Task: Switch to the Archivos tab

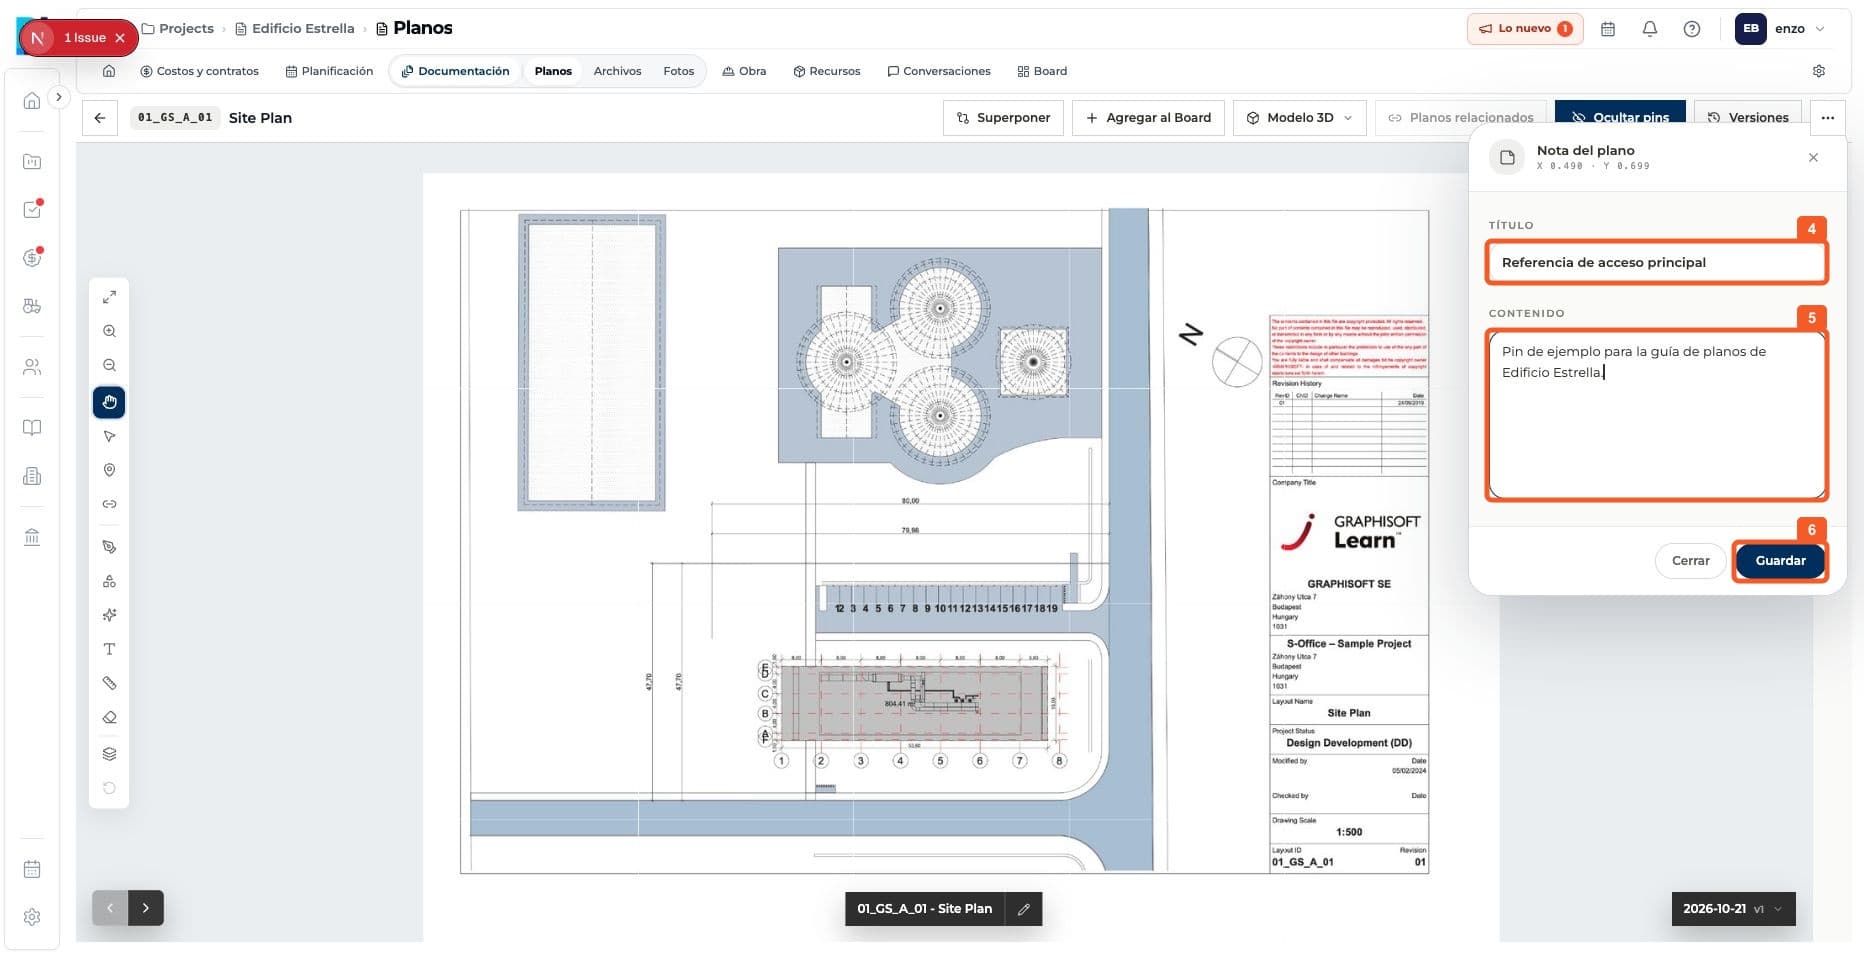Action: (617, 71)
